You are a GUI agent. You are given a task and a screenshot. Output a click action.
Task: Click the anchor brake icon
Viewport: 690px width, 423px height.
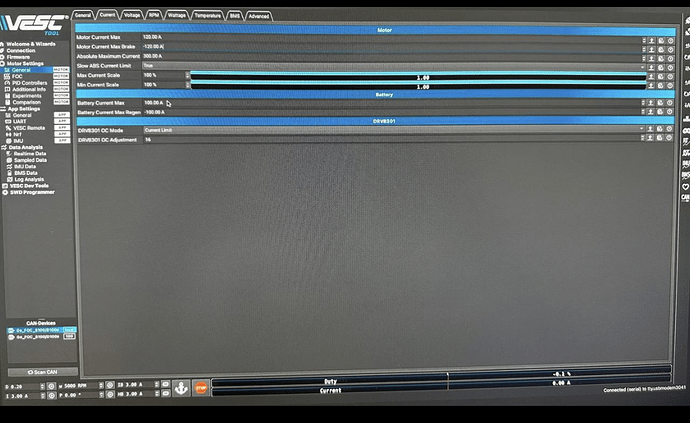point(181,388)
